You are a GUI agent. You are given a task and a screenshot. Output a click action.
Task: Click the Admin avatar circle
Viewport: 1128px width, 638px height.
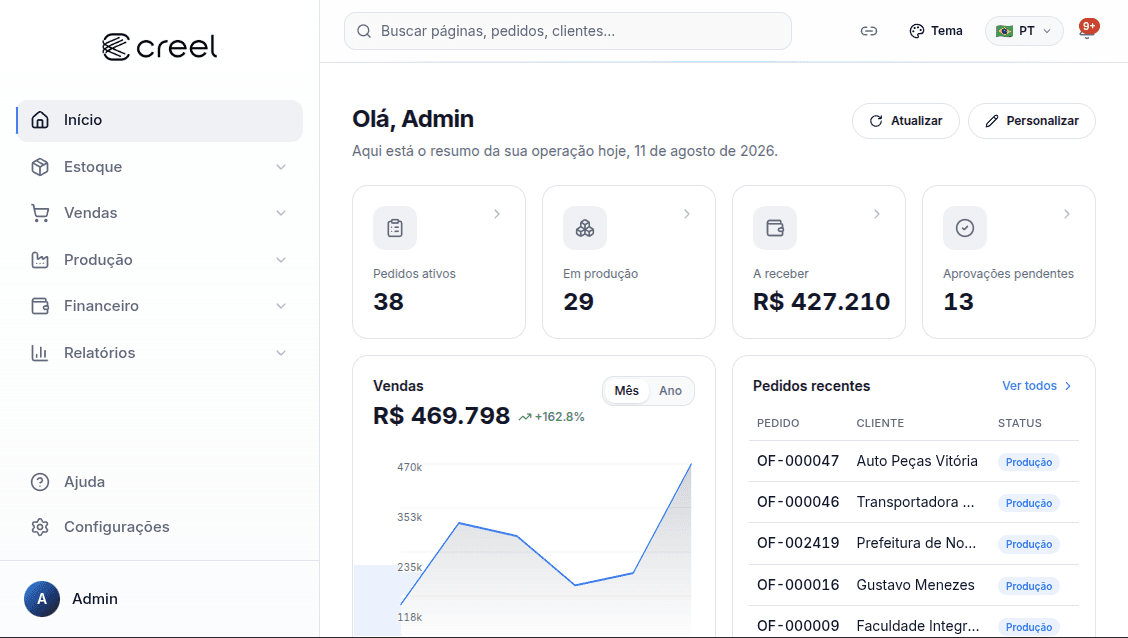click(x=42, y=599)
